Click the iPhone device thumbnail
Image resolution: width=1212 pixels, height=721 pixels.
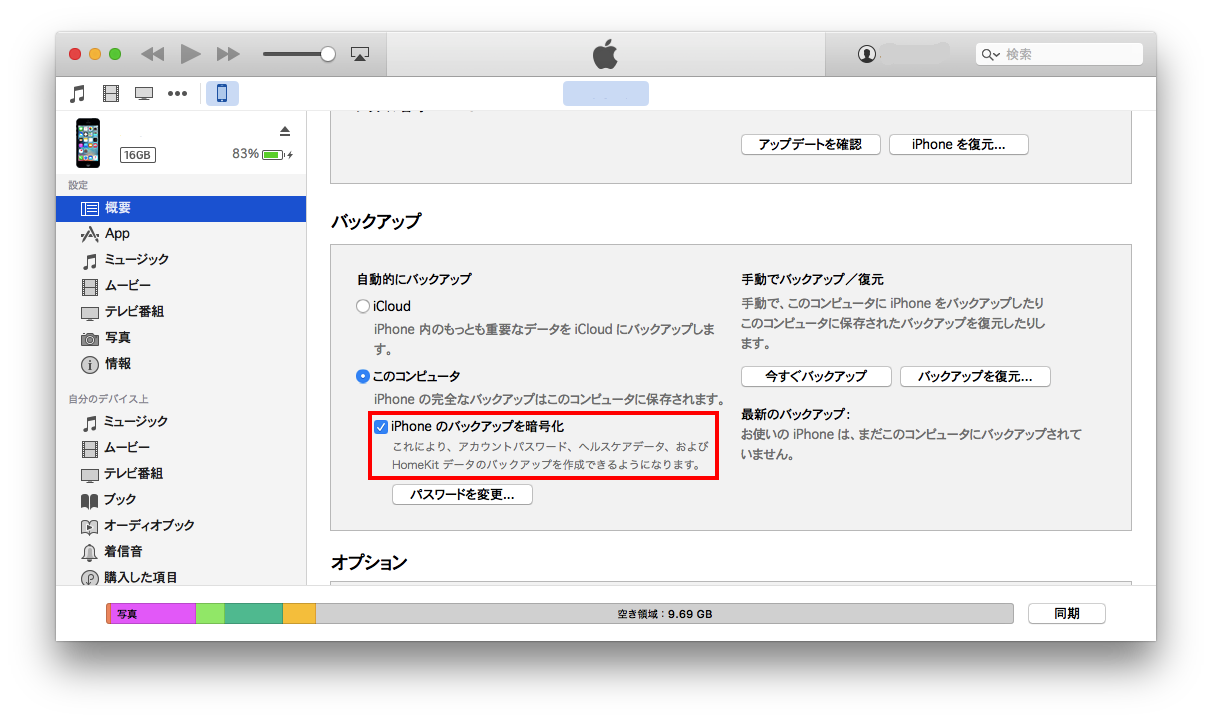88,142
